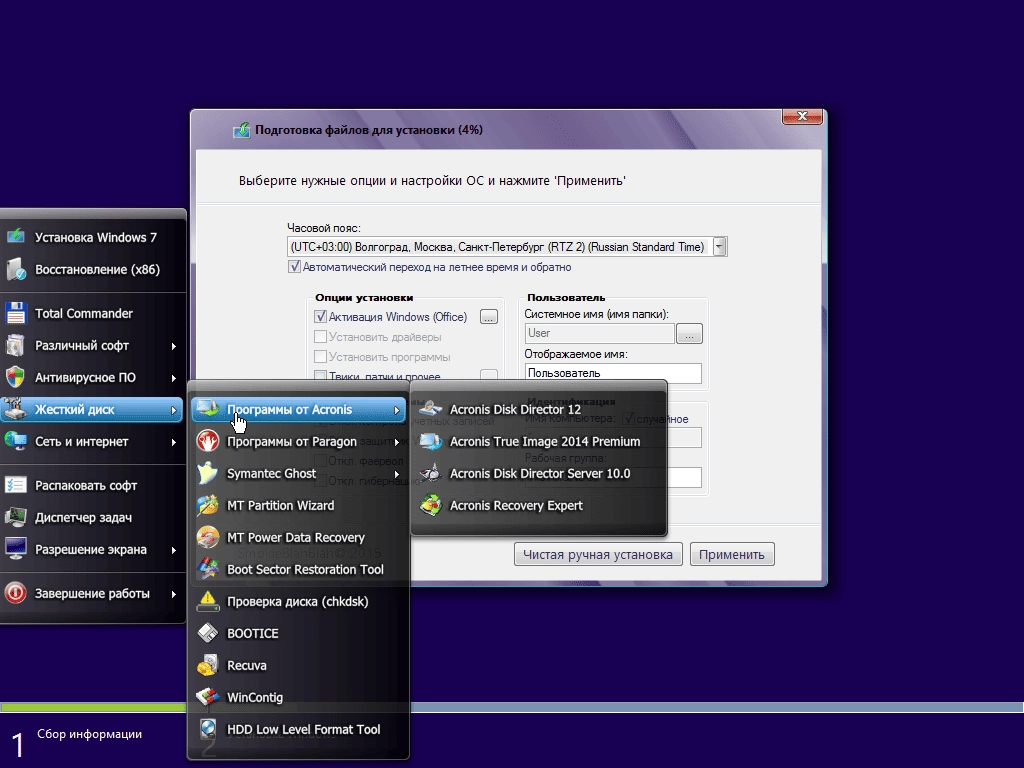
Task: Click the Acronis Recovery Expert icon
Action: pyautogui.click(x=430, y=505)
